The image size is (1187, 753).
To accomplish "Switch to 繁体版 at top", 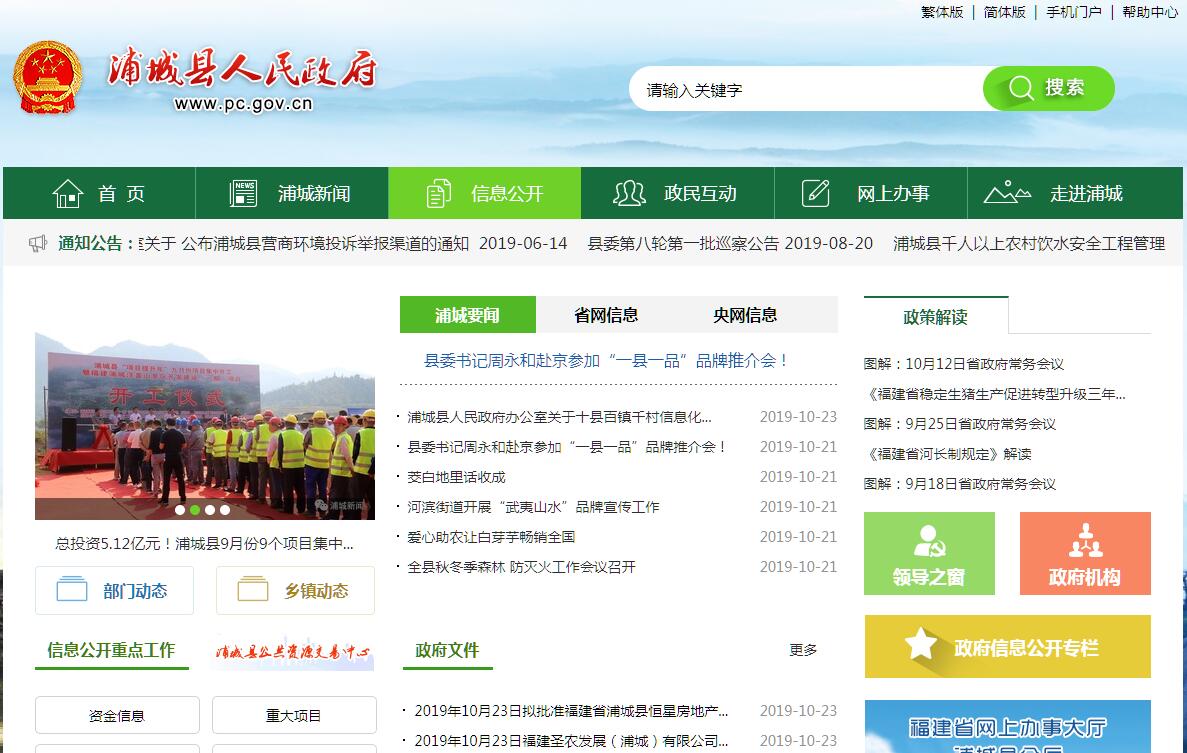I will tap(942, 12).
